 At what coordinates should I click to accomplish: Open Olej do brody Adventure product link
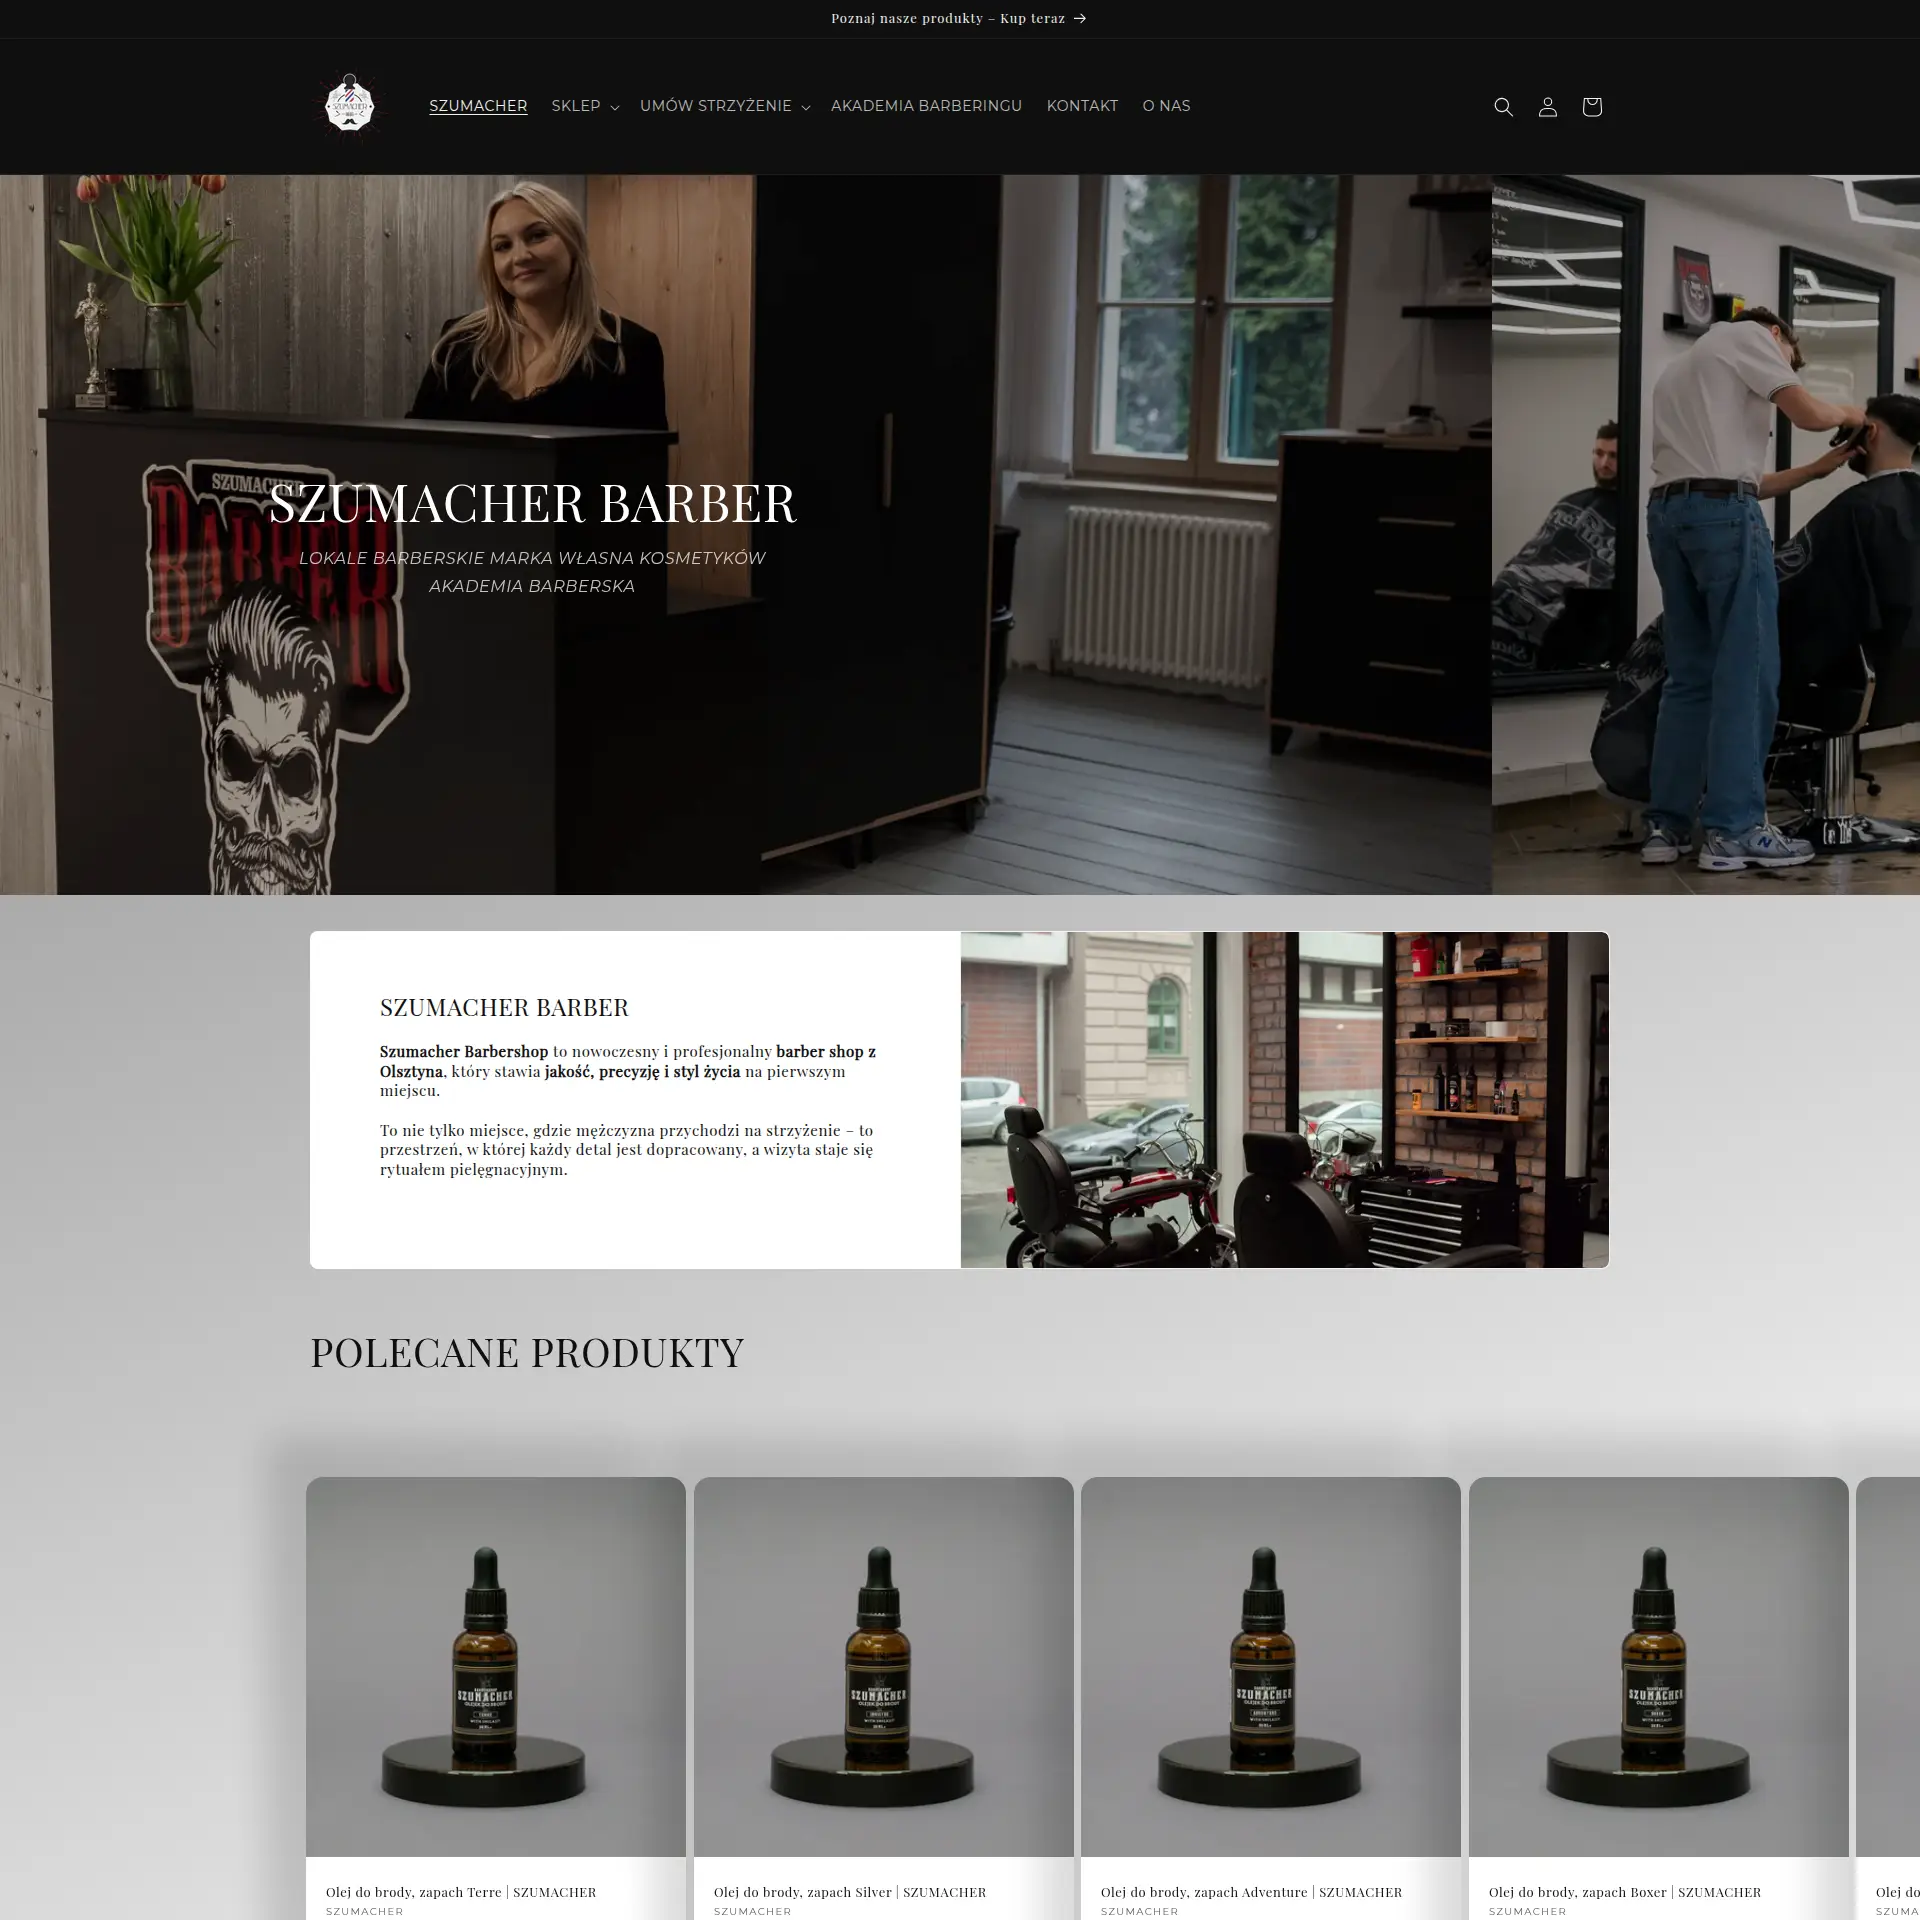click(1251, 1892)
